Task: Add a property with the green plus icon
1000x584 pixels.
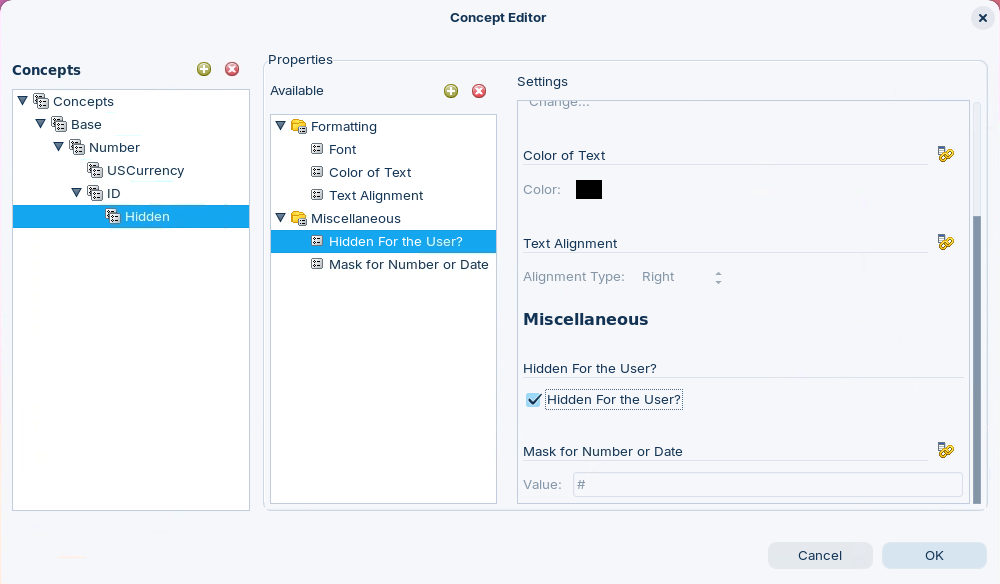Action: point(451,91)
